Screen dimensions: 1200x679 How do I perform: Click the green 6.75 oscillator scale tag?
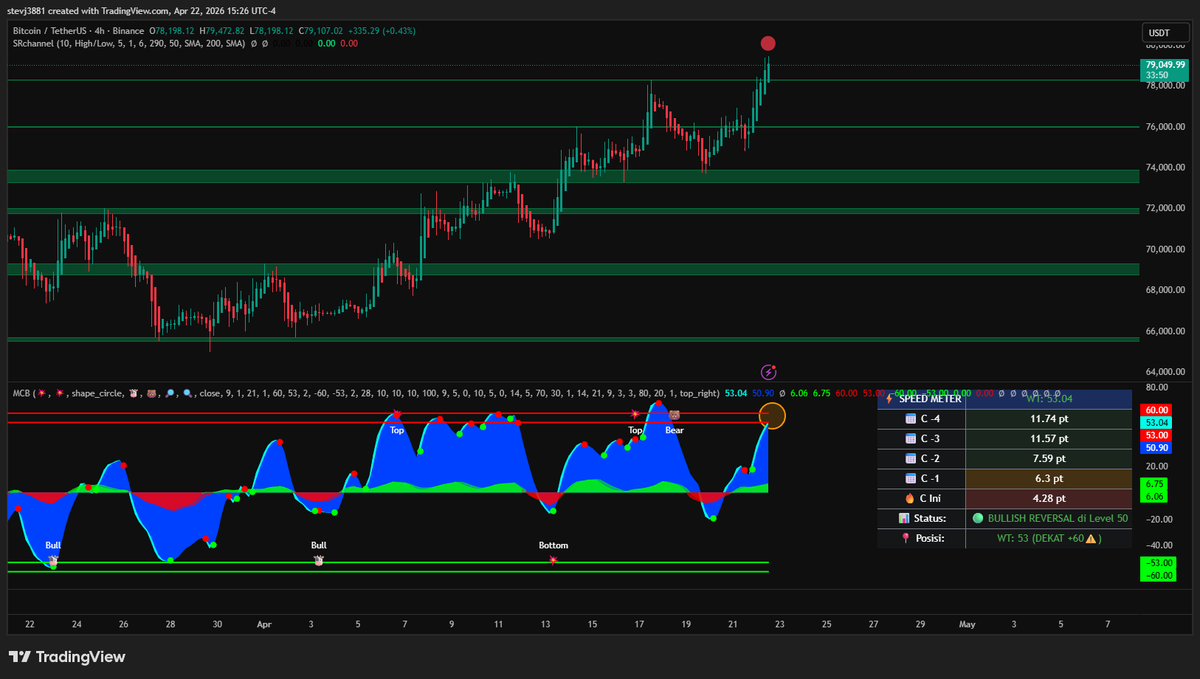[1156, 483]
